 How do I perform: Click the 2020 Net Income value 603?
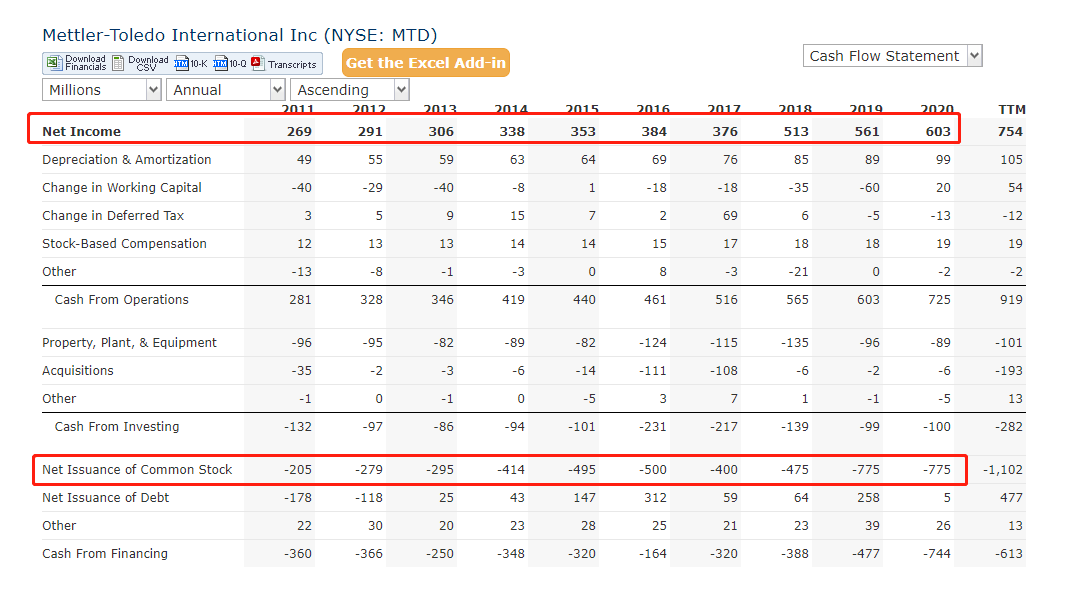point(938,131)
